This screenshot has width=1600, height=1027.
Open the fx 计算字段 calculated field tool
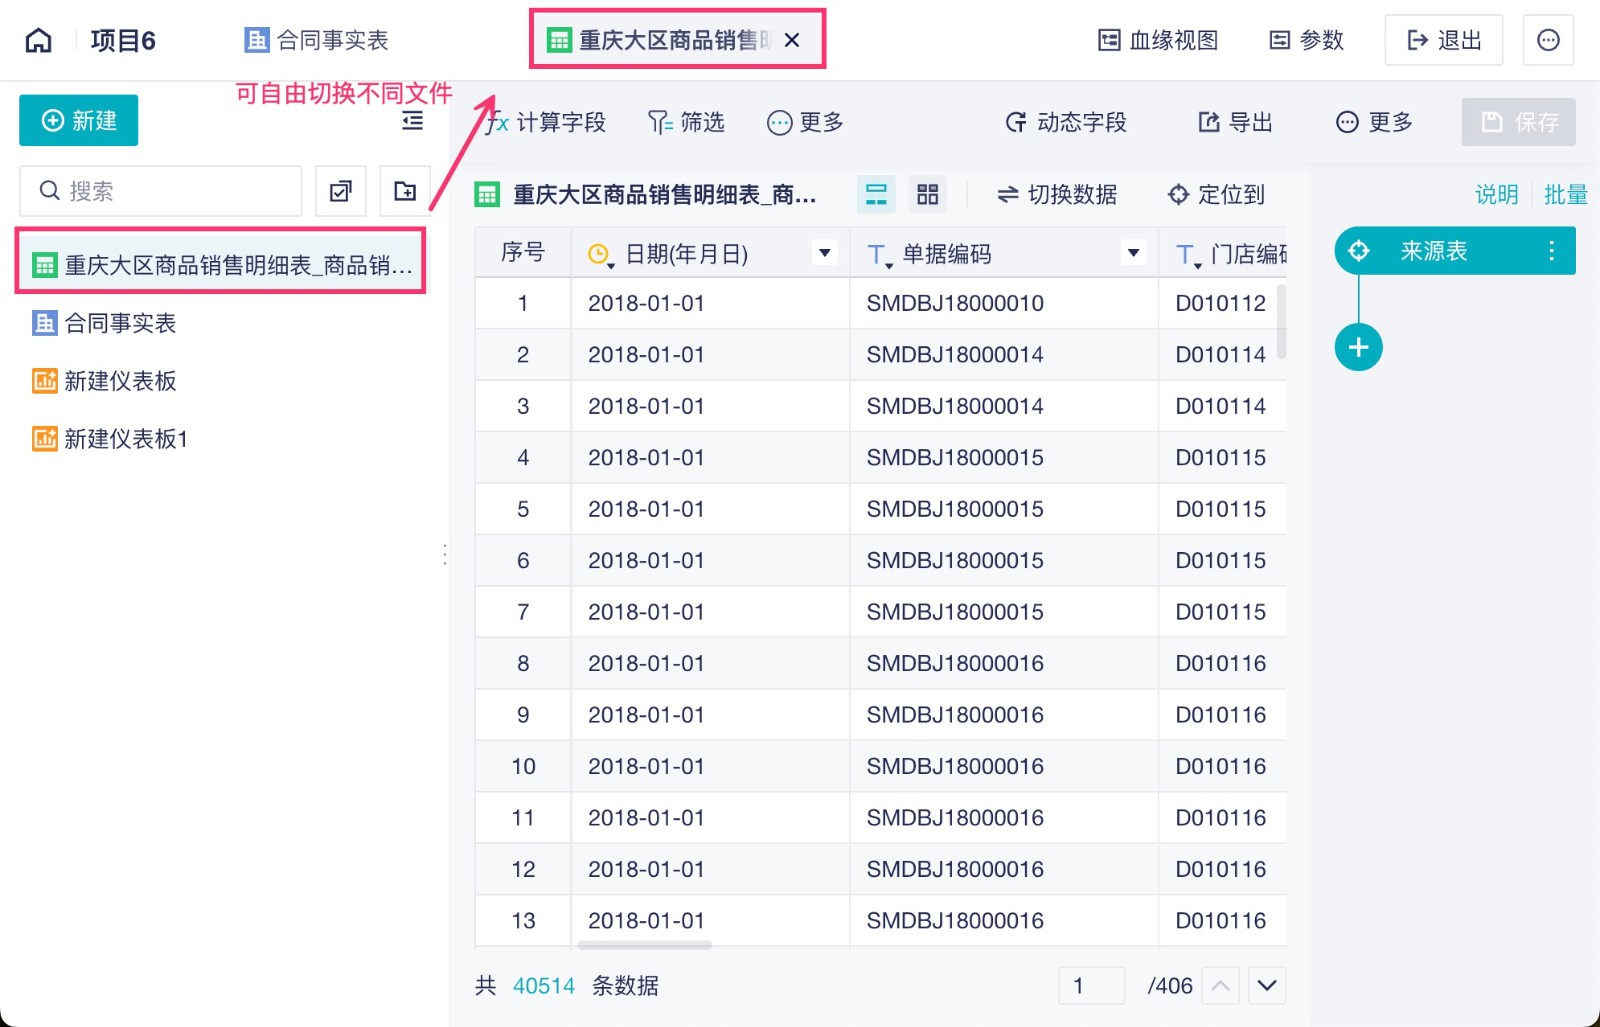(x=544, y=122)
